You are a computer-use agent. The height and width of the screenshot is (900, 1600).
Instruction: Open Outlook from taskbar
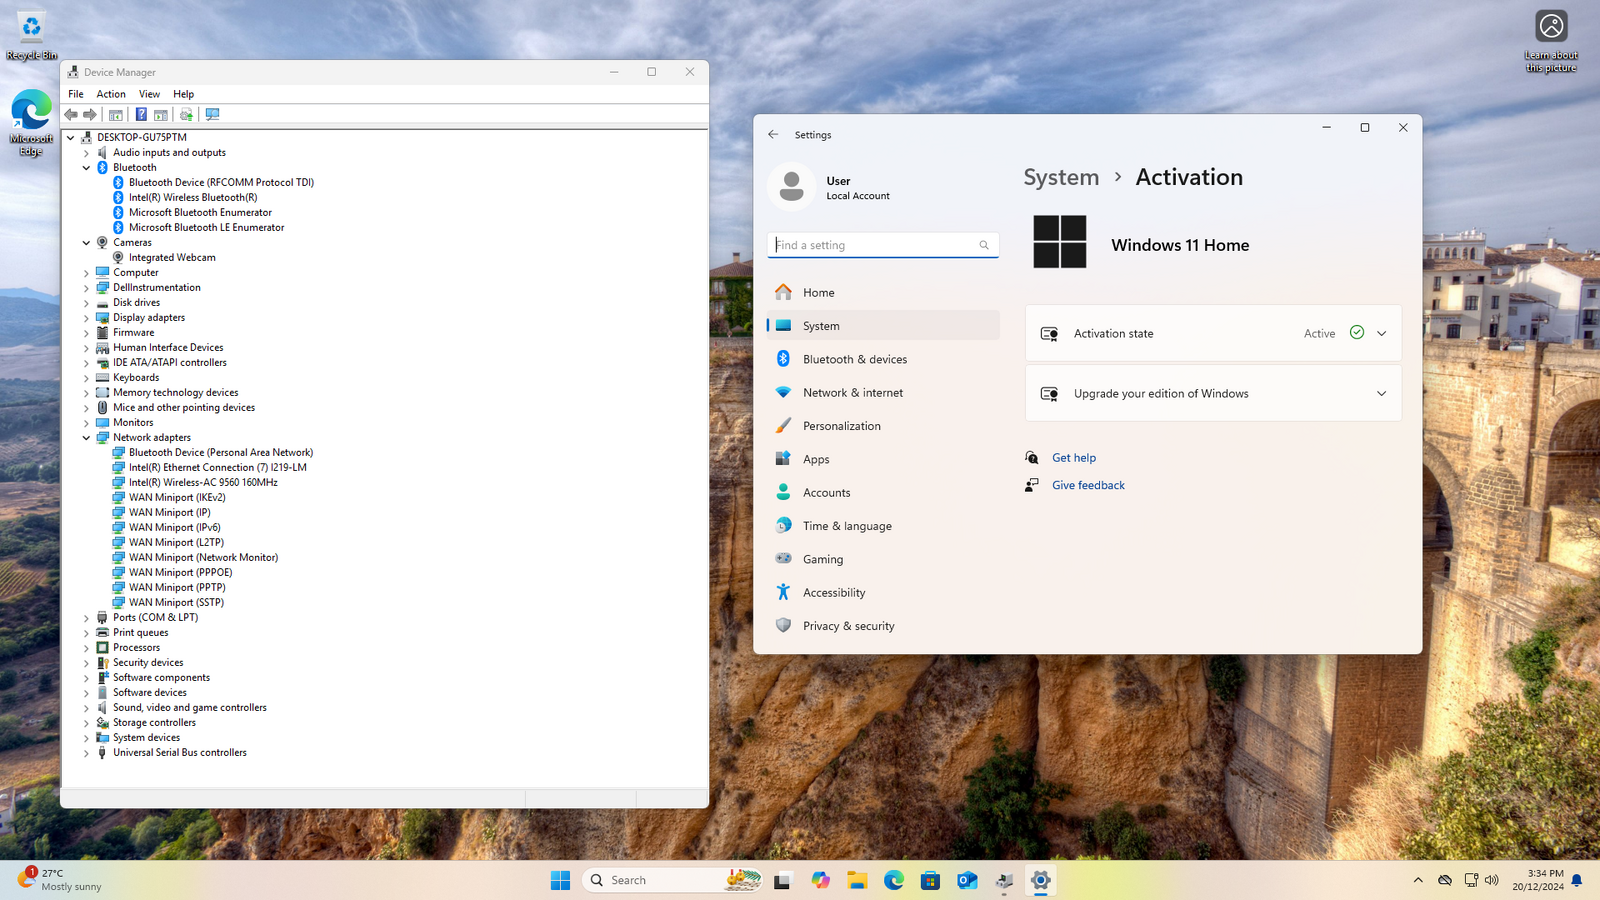(967, 880)
